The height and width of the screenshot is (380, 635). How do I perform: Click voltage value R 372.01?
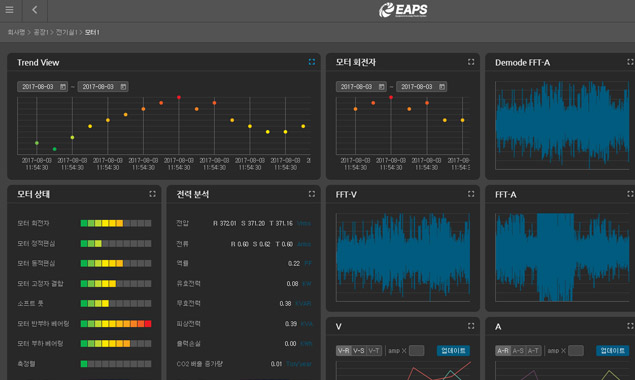[x=225, y=223]
